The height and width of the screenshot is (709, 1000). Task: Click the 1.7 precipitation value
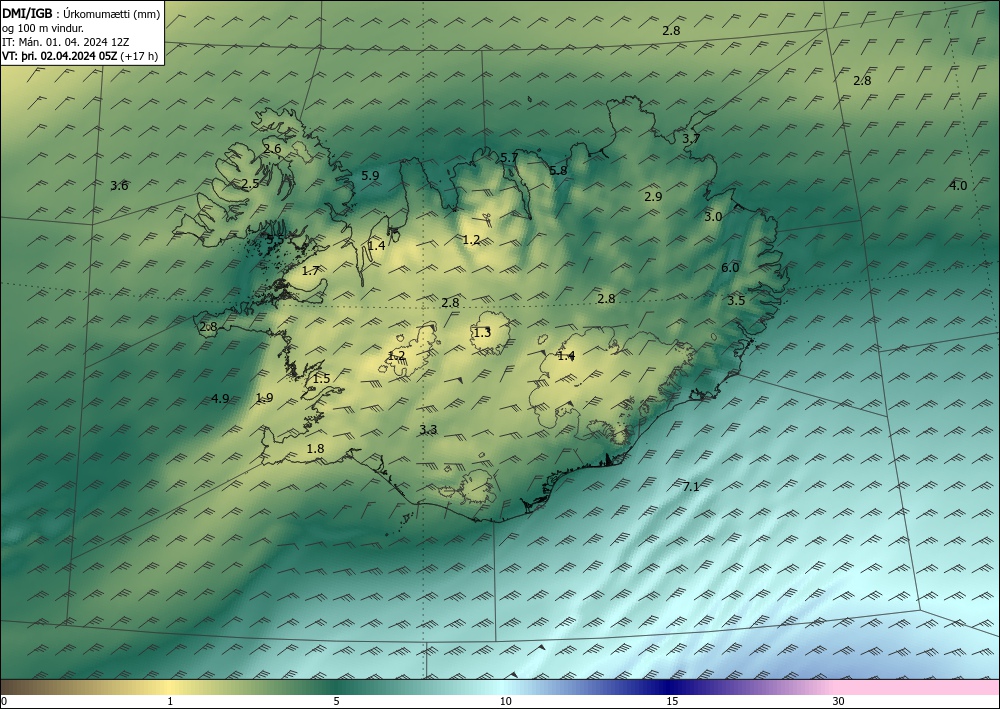coord(310,271)
